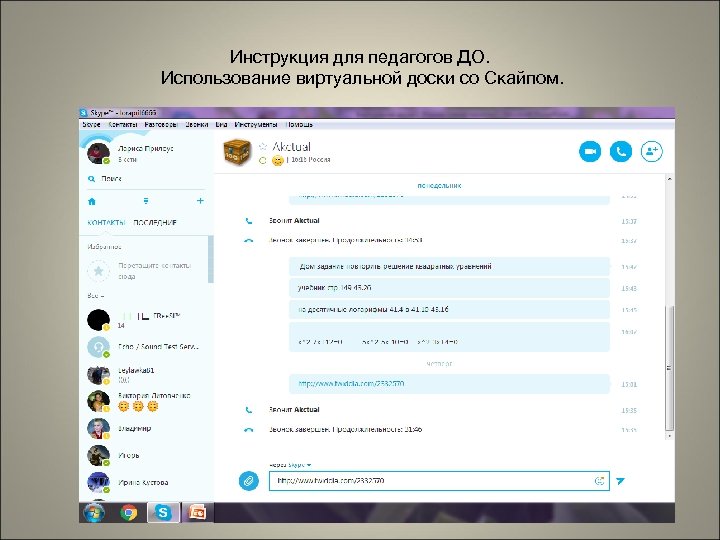Click the chat scroll down arrow

coord(669,435)
